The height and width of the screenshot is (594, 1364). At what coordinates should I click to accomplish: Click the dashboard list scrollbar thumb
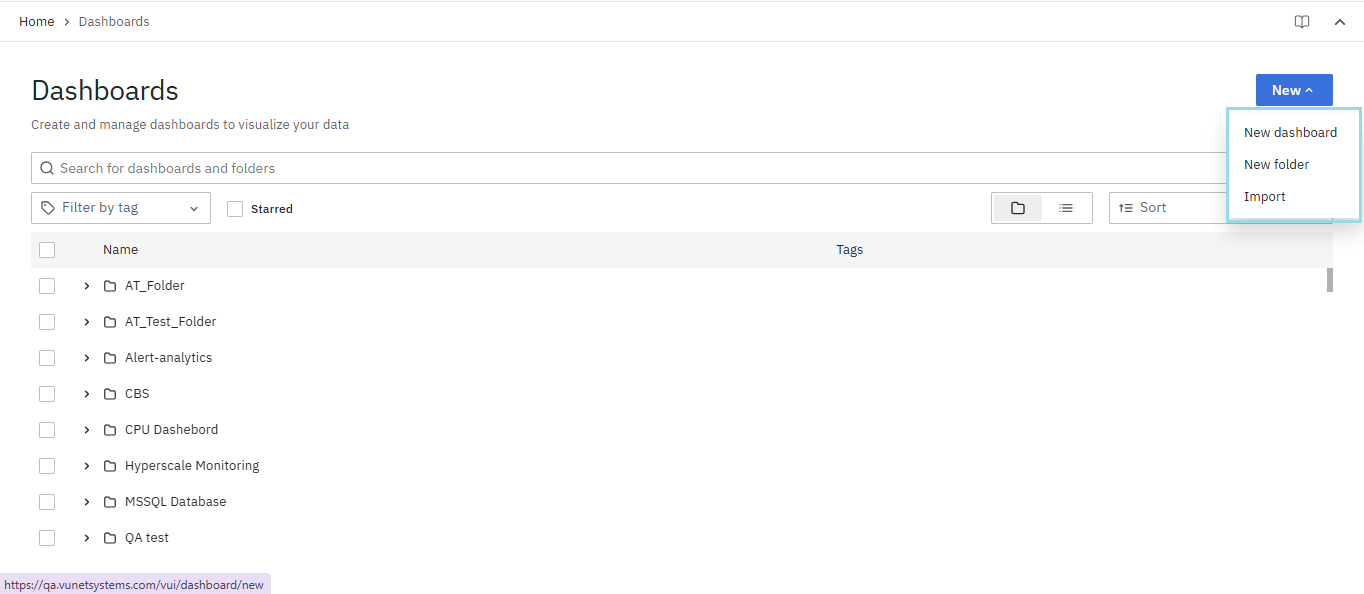pyautogui.click(x=1330, y=280)
